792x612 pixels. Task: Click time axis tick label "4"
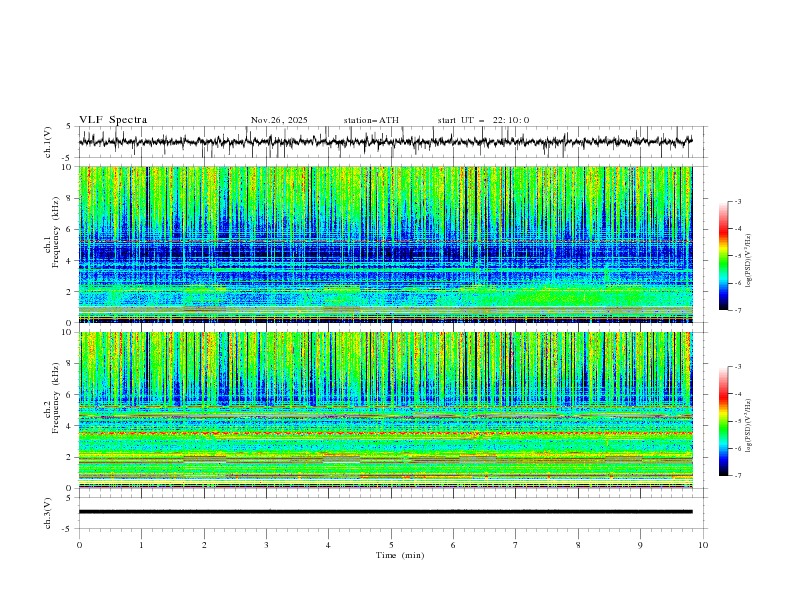[x=328, y=545]
